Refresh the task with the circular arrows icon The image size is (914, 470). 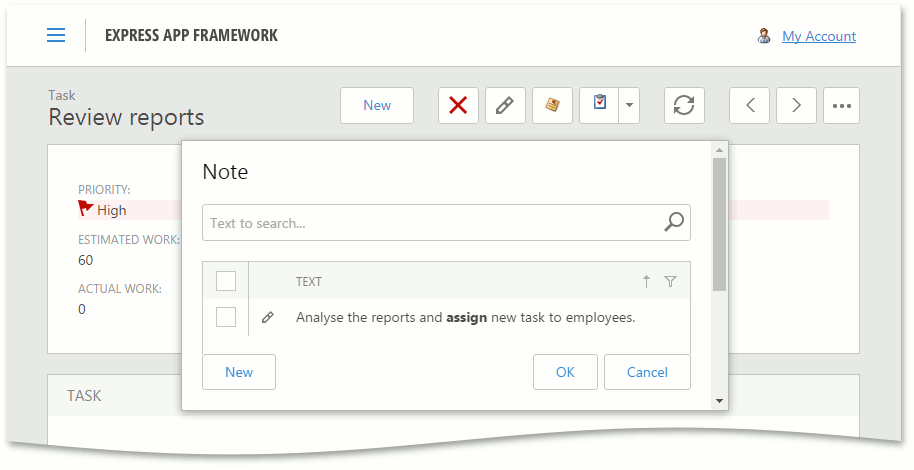coord(684,105)
